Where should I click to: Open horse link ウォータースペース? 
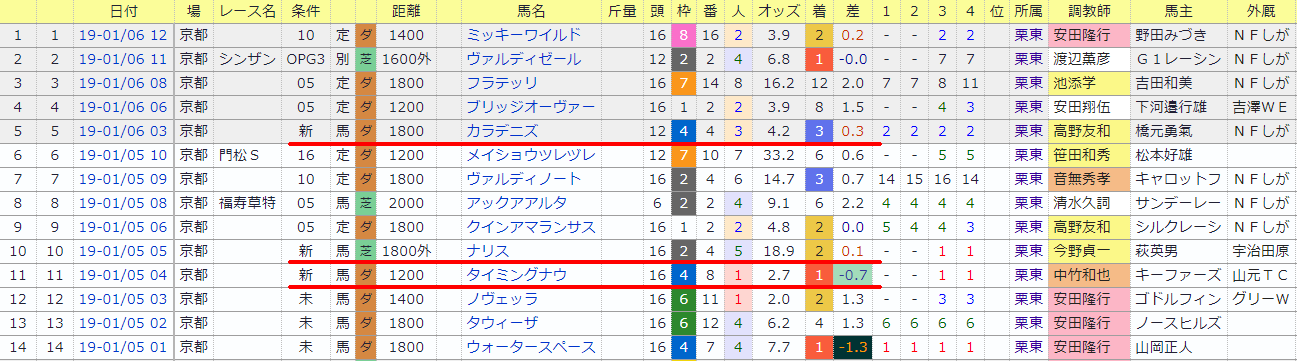click(x=530, y=347)
